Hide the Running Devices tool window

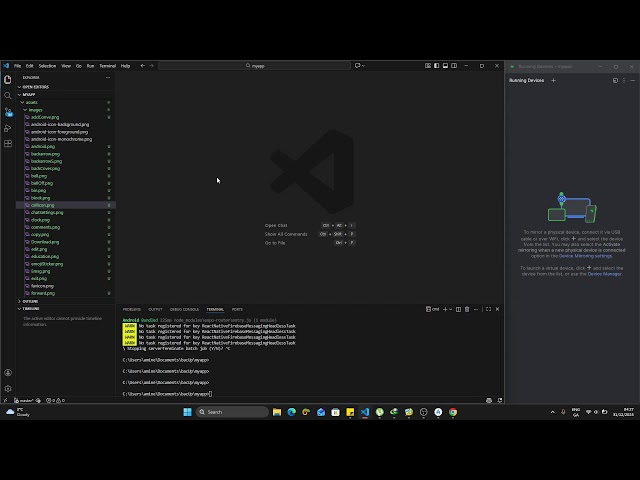pyautogui.click(x=633, y=80)
